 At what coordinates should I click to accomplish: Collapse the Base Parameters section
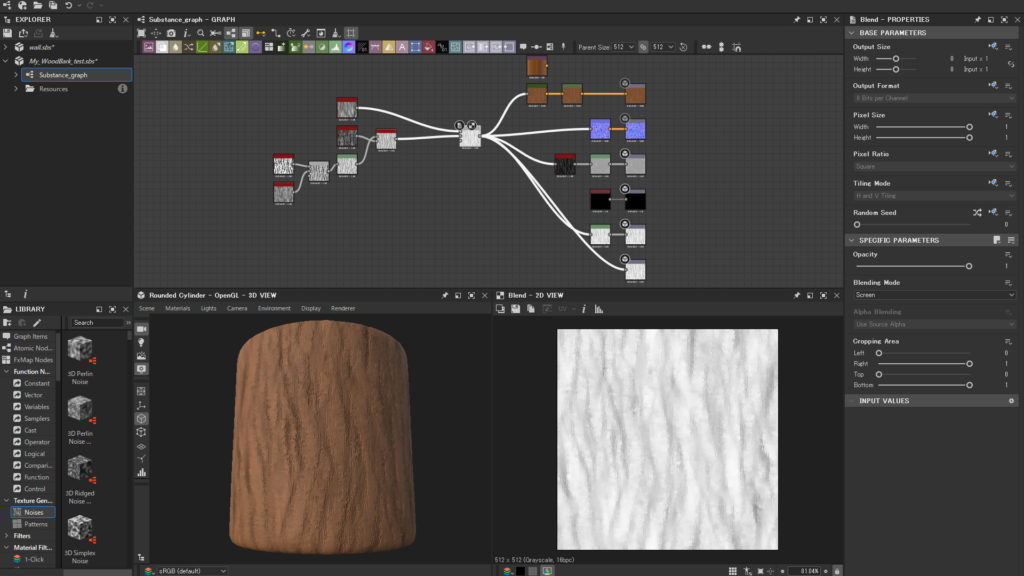[852, 33]
